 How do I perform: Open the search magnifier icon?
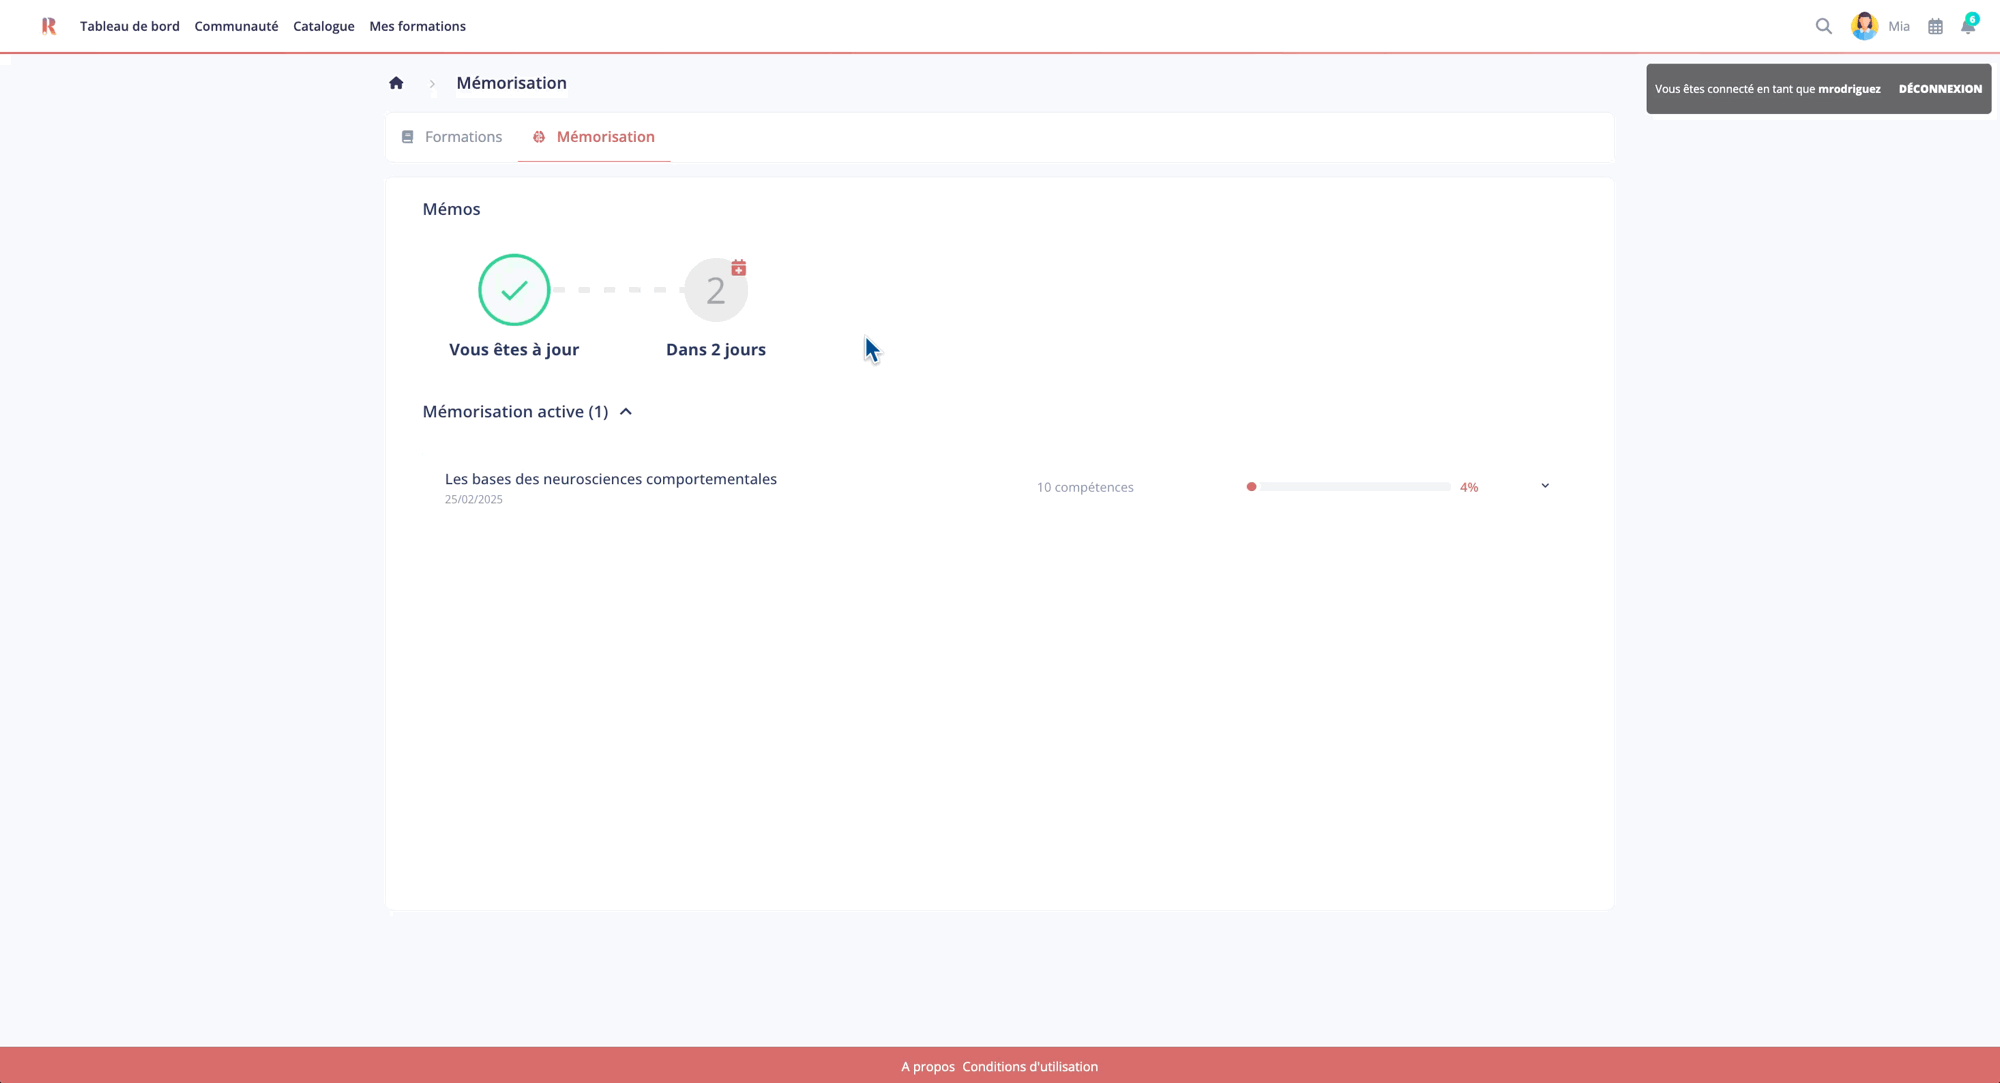coord(1823,26)
